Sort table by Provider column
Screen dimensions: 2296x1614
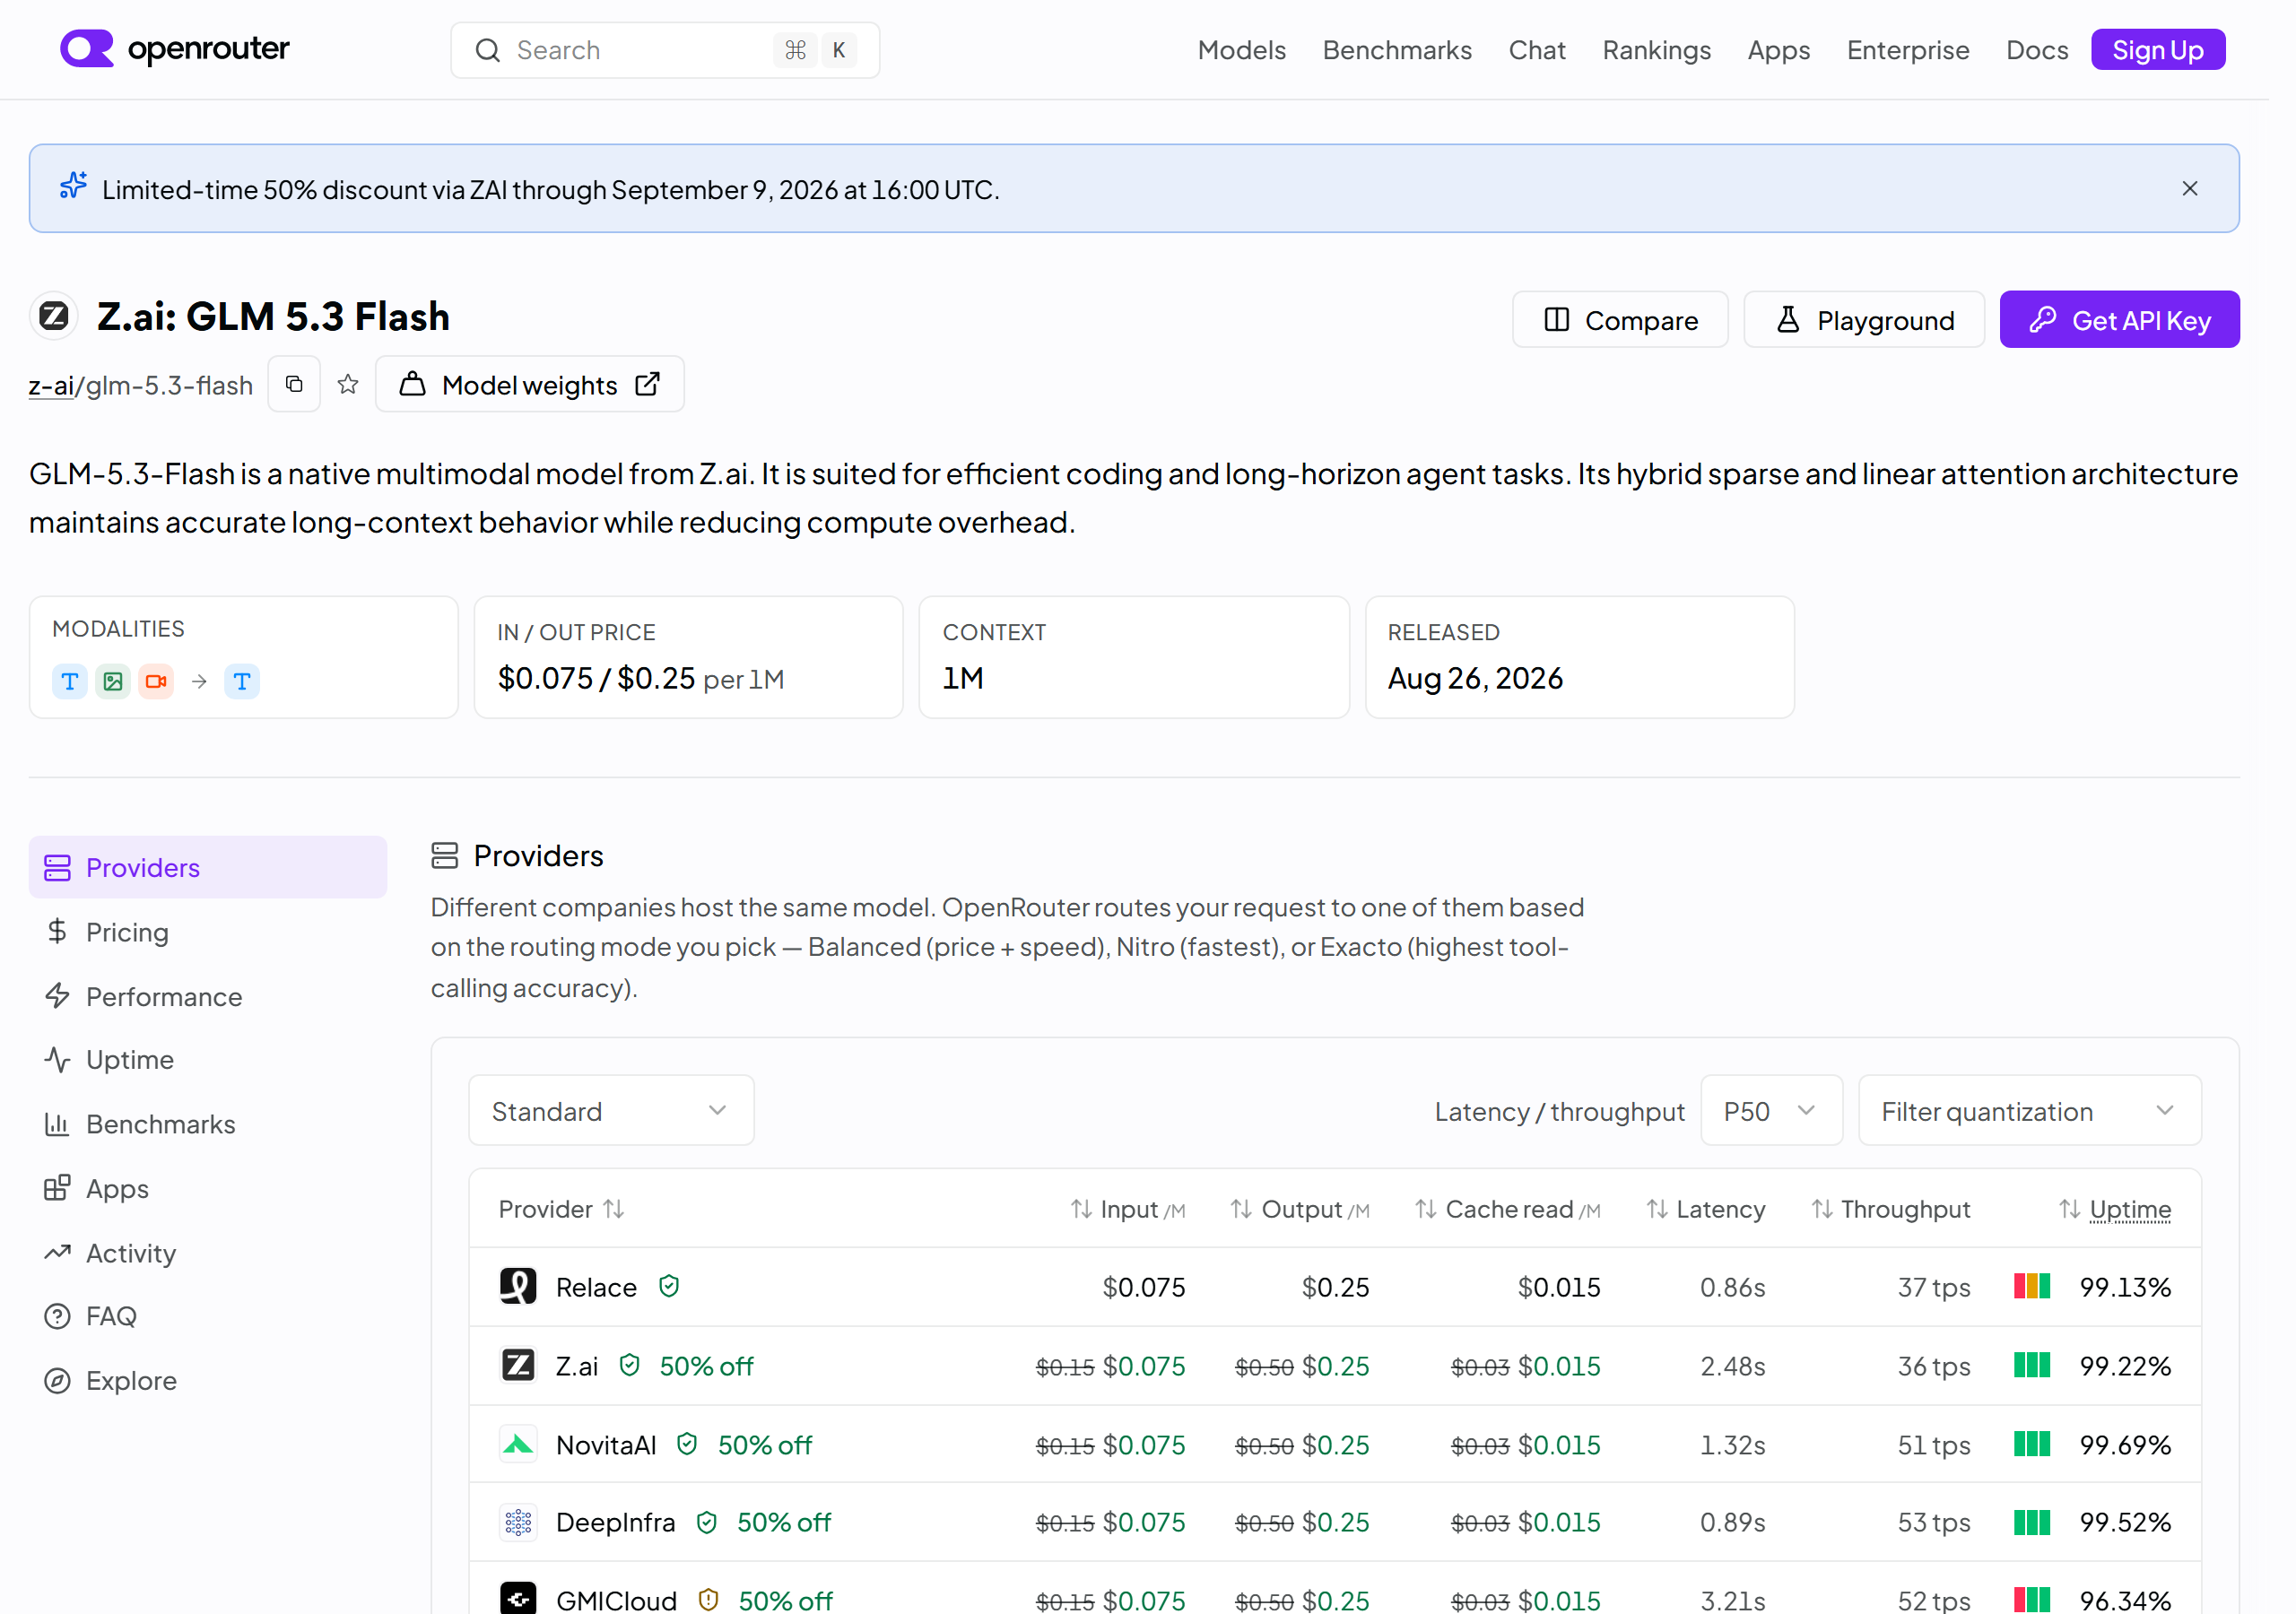[562, 1209]
